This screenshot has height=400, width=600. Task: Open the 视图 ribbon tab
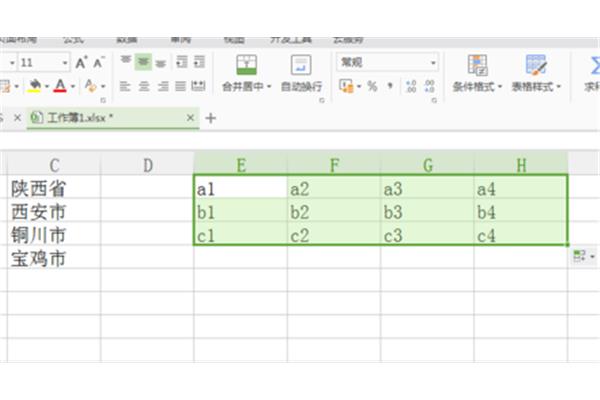[x=234, y=39]
